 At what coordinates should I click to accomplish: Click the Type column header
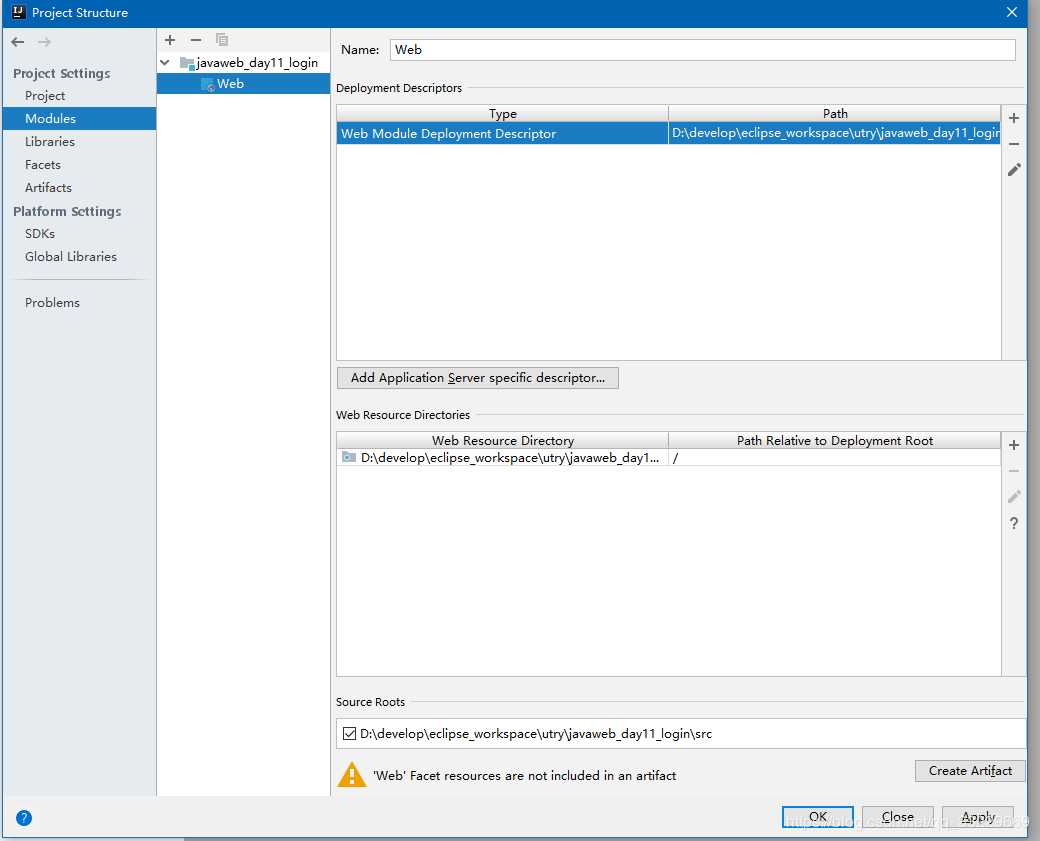click(x=502, y=113)
